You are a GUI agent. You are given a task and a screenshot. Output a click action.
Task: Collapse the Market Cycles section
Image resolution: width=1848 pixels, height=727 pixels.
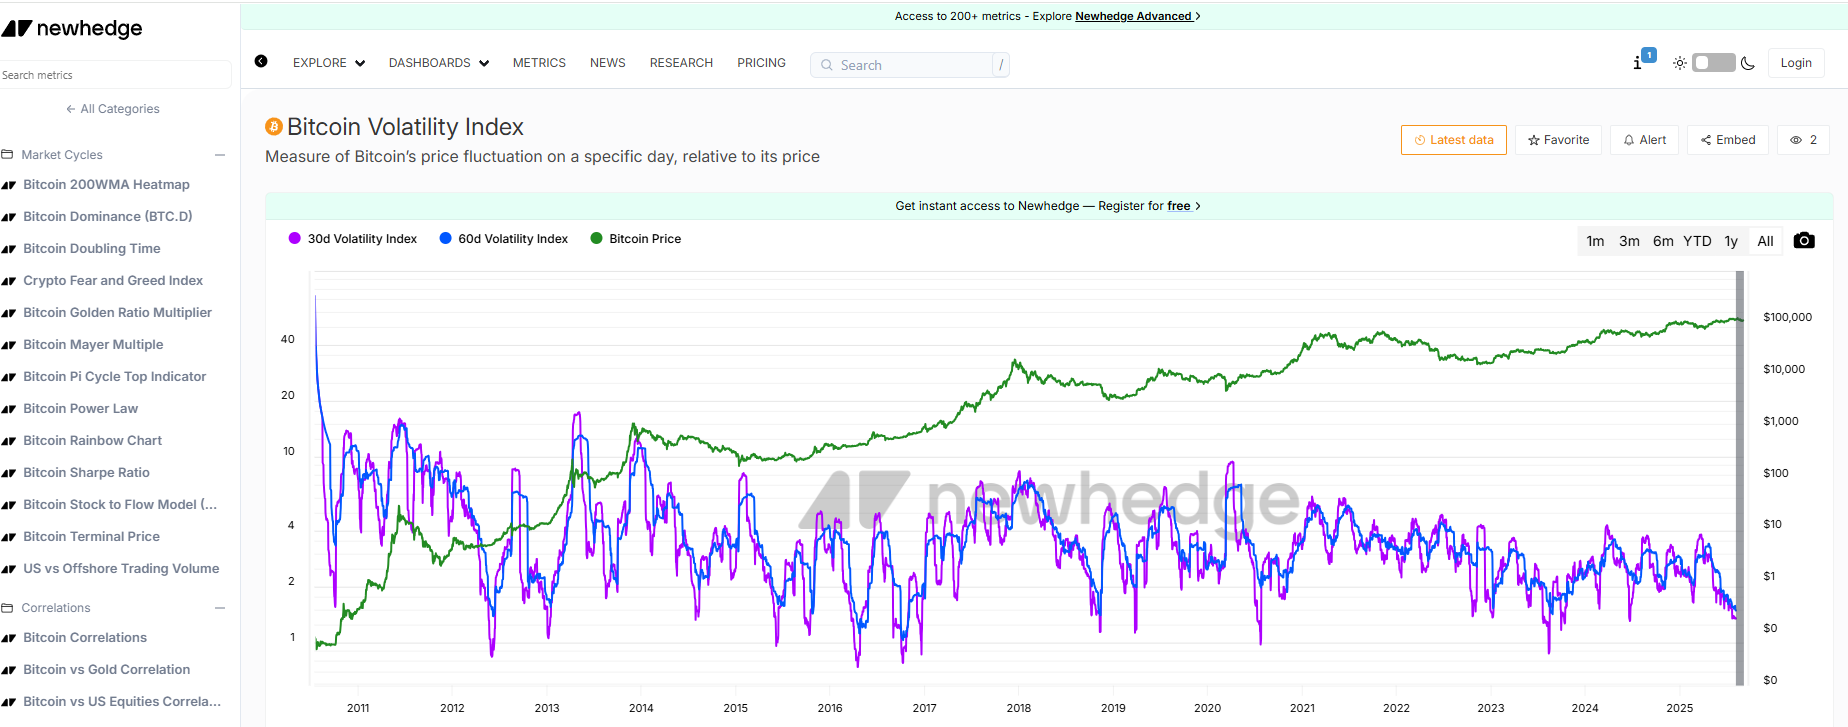220,155
